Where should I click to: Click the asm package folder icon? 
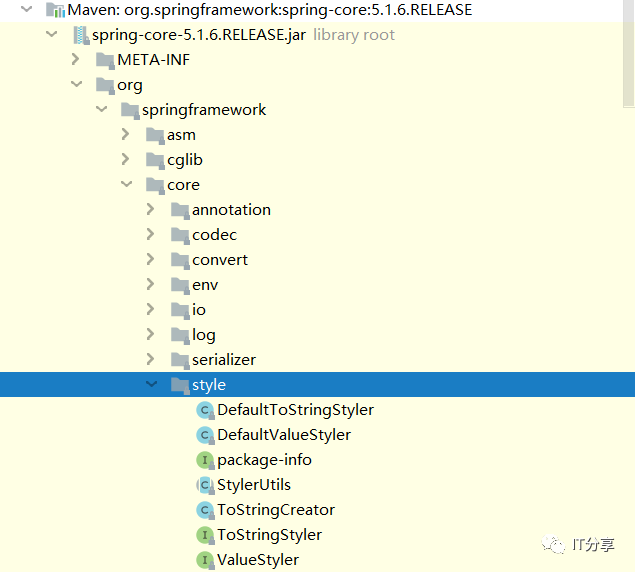156,135
